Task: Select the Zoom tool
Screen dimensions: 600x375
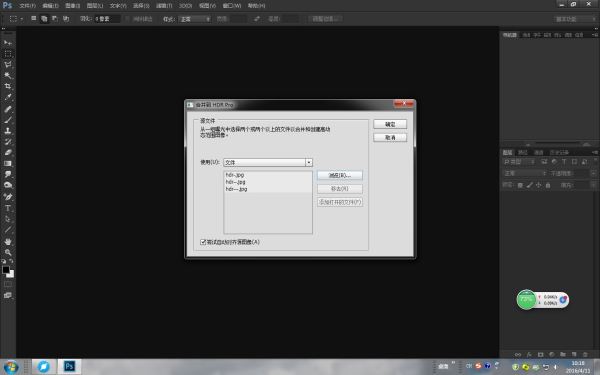Action: pos(8,253)
